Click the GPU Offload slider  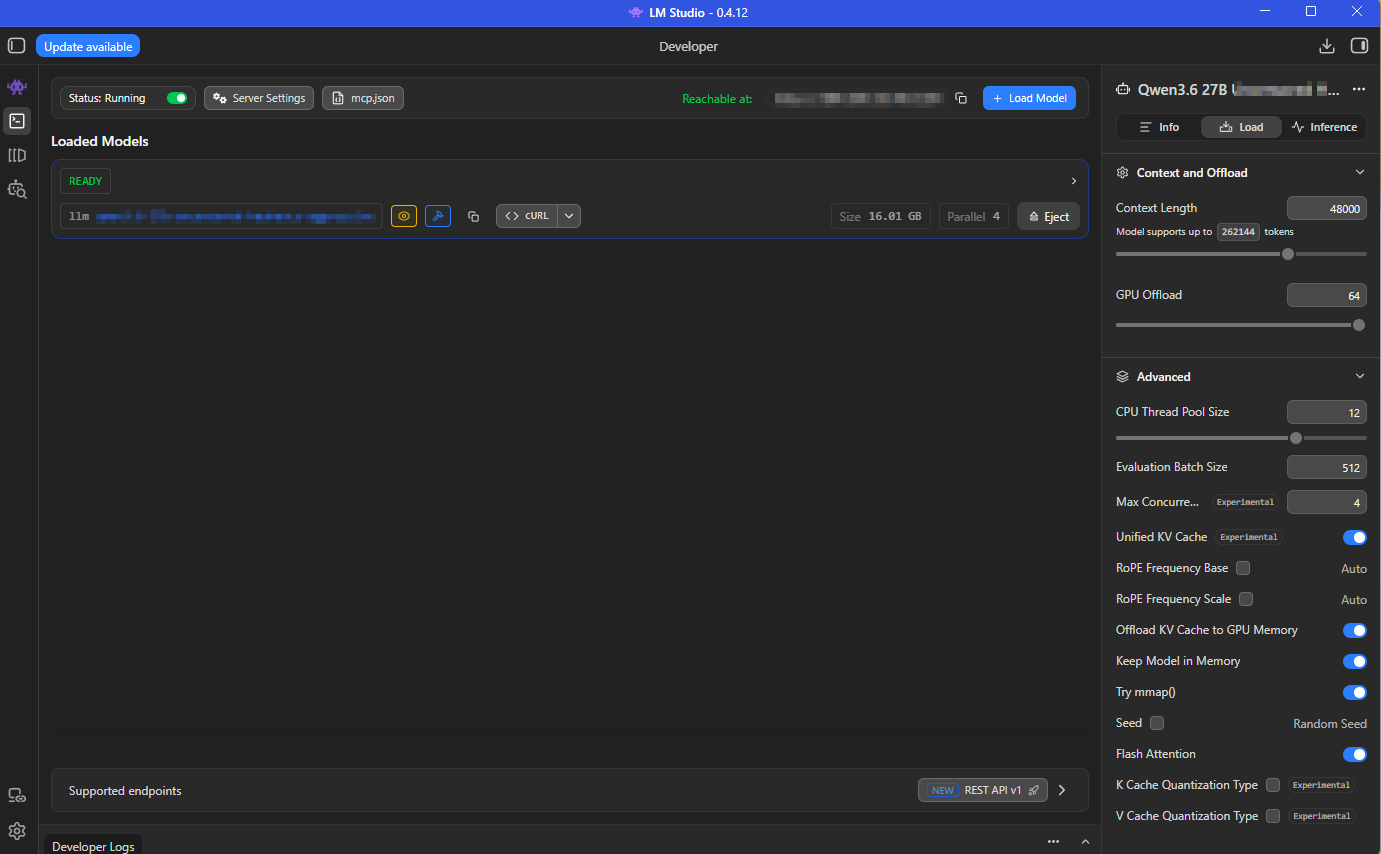point(1241,325)
